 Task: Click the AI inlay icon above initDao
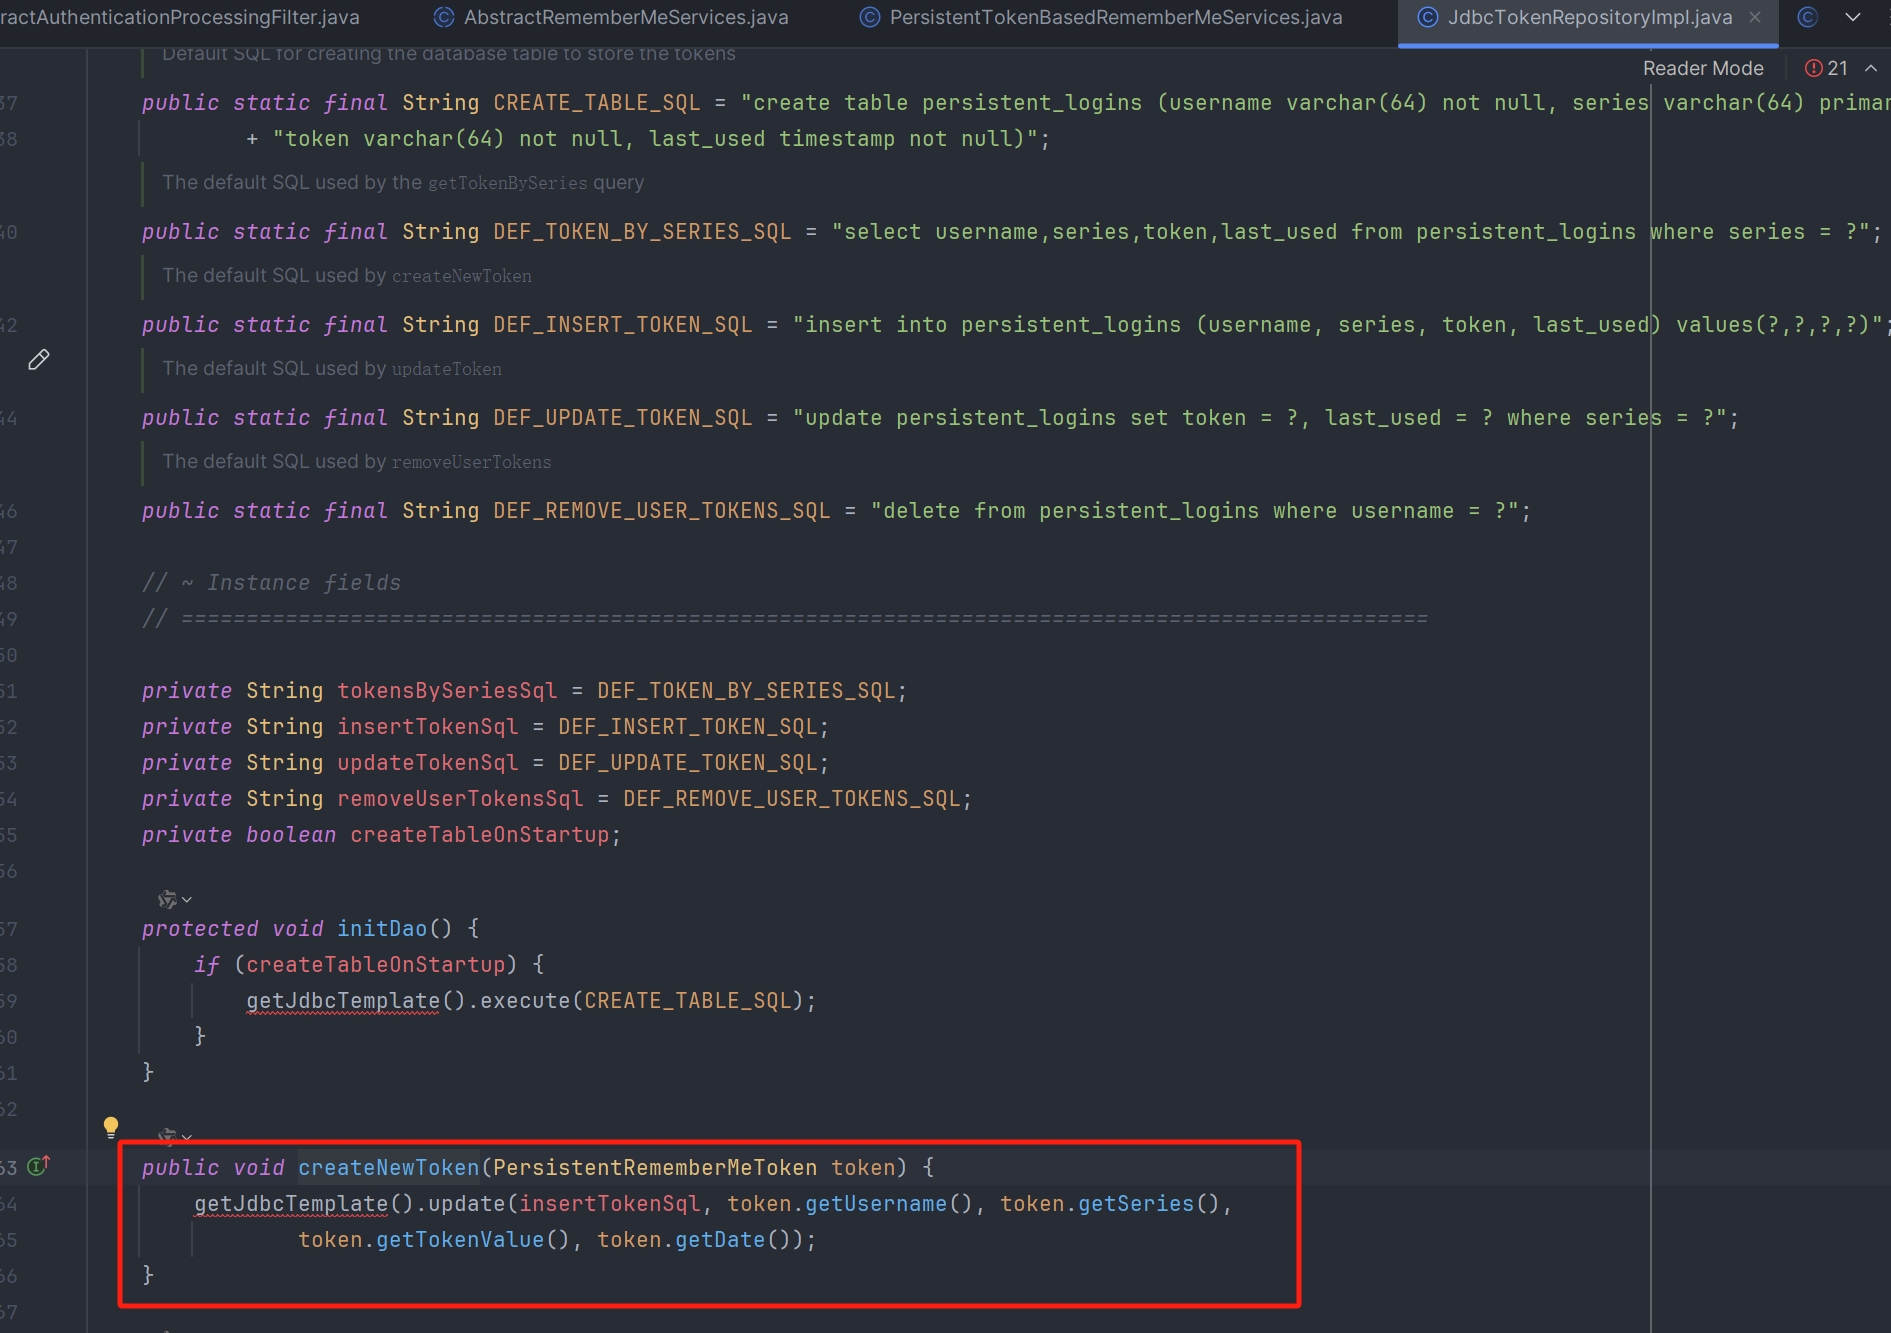pos(167,900)
